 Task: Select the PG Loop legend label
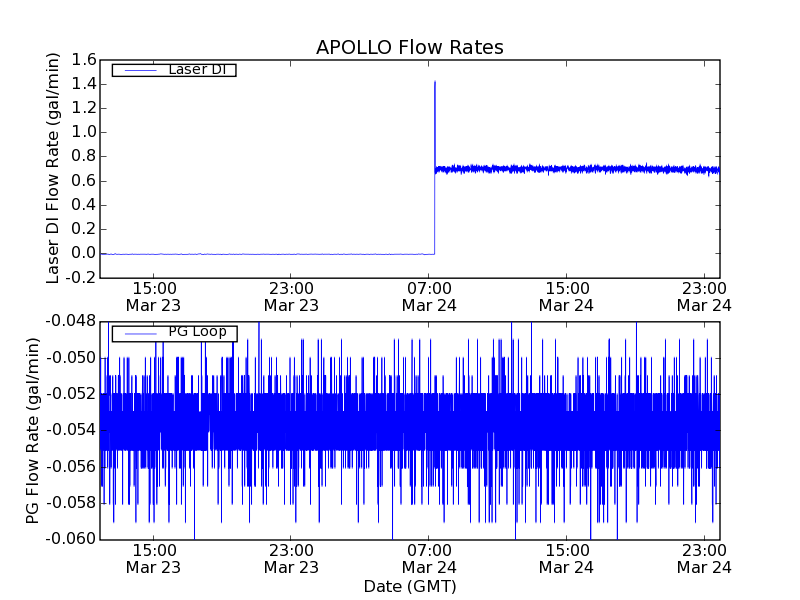pos(197,332)
